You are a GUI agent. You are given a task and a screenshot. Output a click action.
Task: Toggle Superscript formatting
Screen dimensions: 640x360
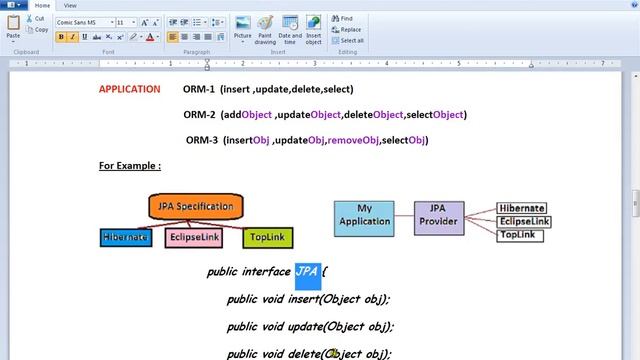(x=120, y=37)
